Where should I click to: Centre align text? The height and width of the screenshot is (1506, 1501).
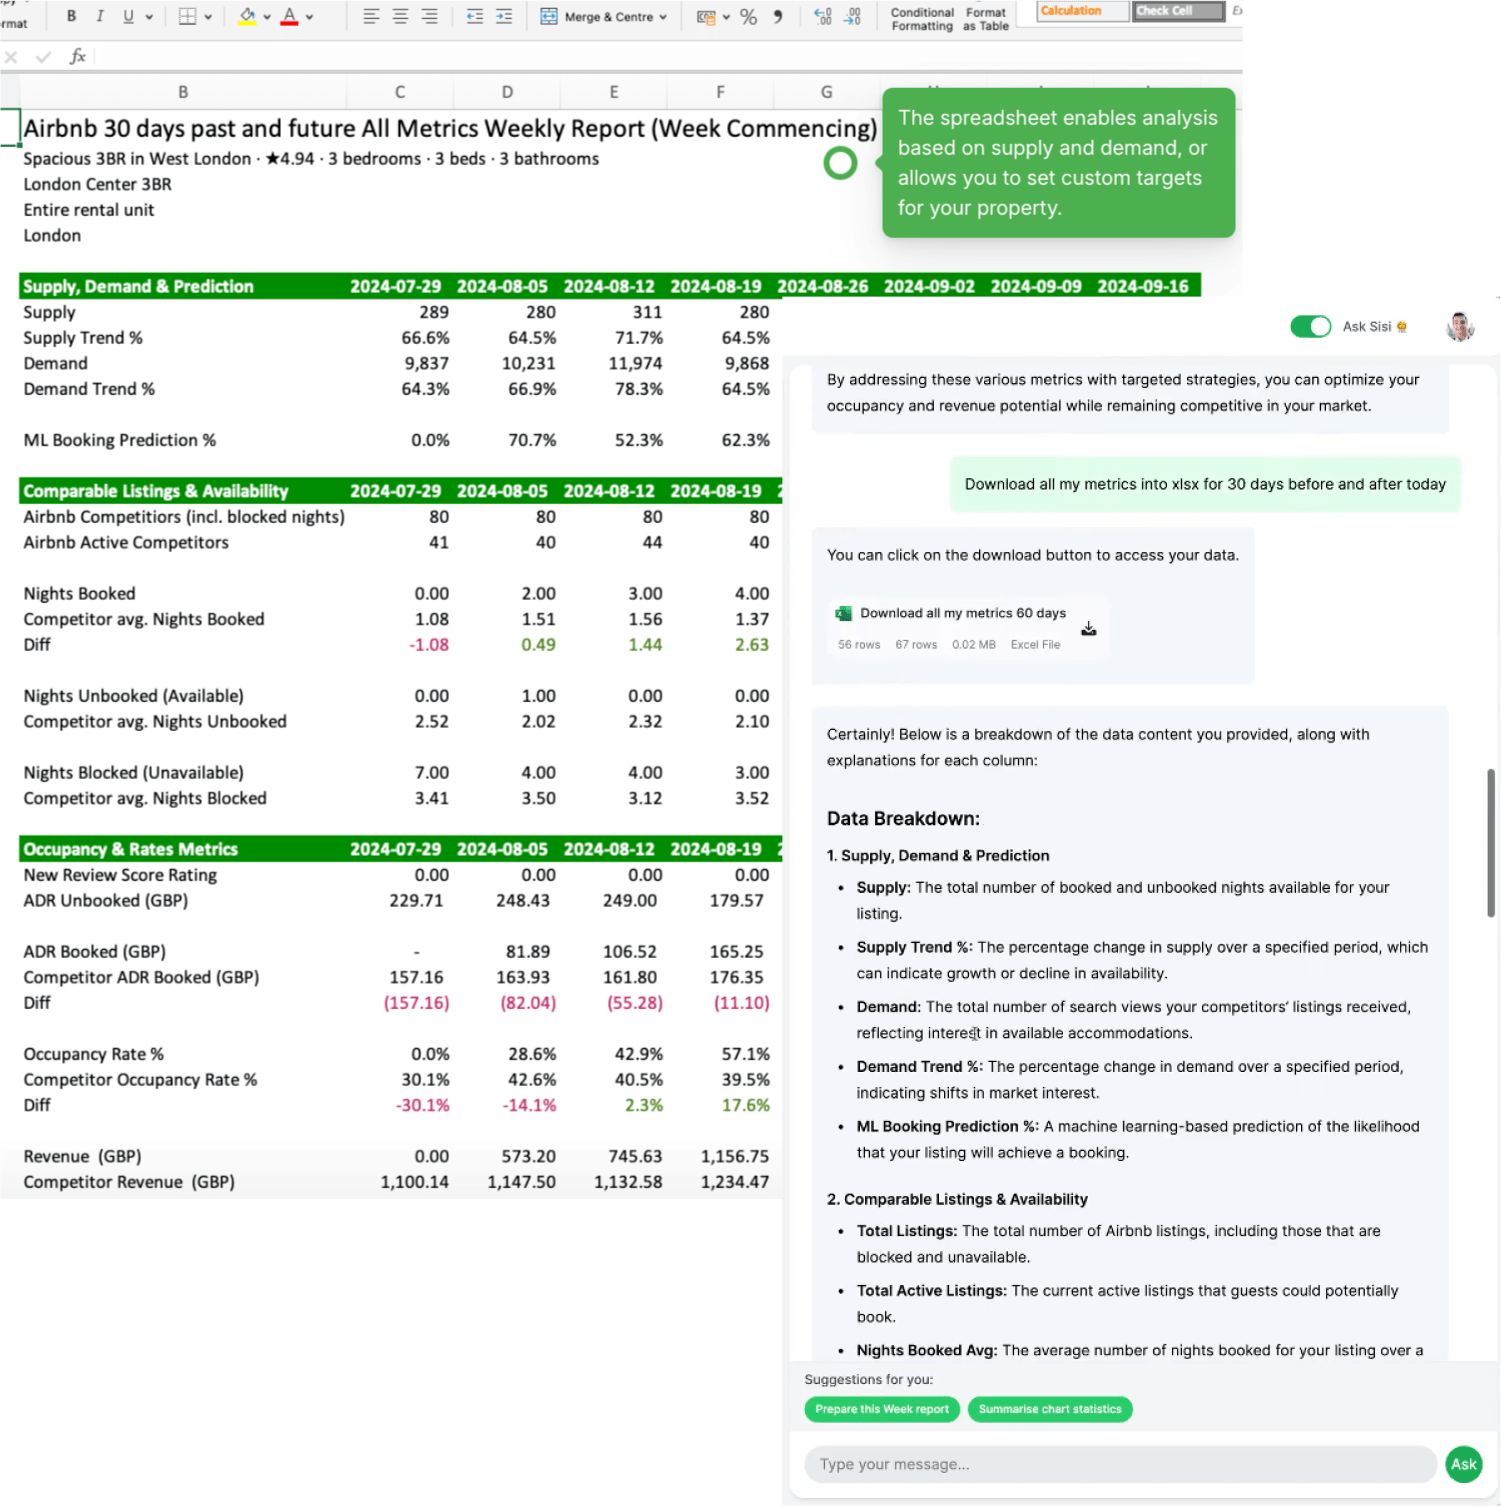coord(400,16)
